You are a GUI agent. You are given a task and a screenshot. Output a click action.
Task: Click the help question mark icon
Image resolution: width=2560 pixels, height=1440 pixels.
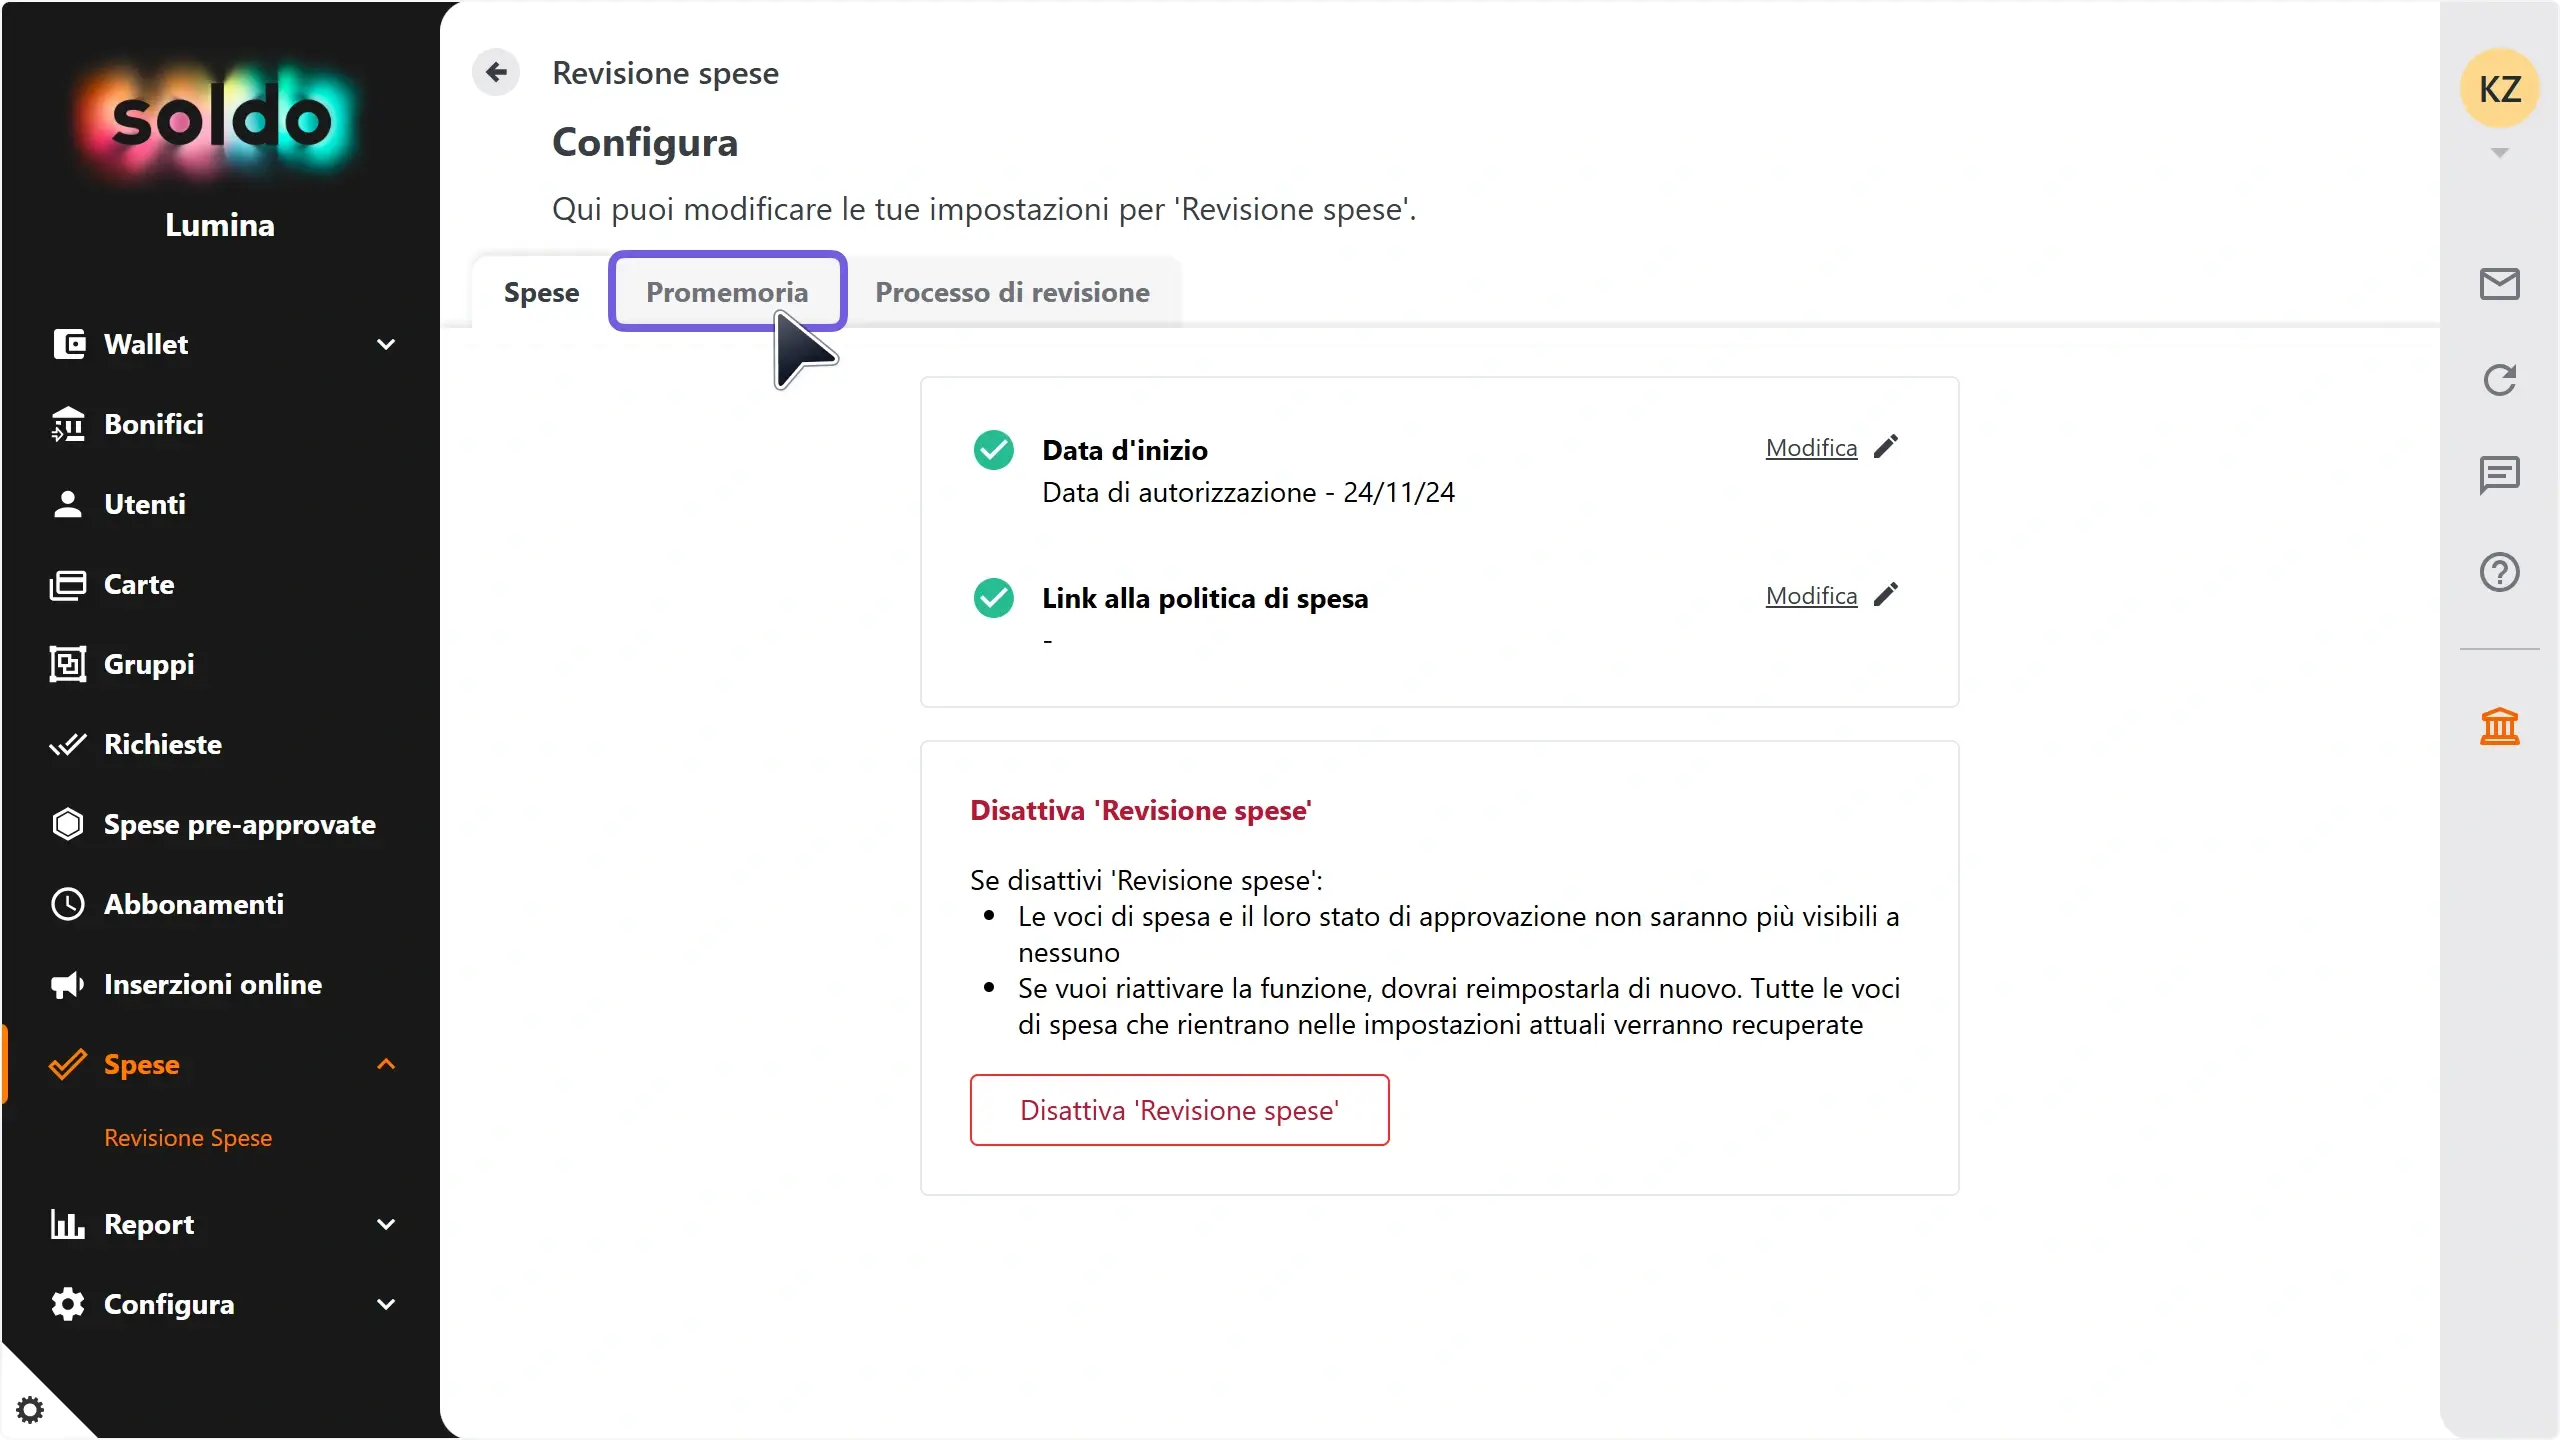point(2499,572)
